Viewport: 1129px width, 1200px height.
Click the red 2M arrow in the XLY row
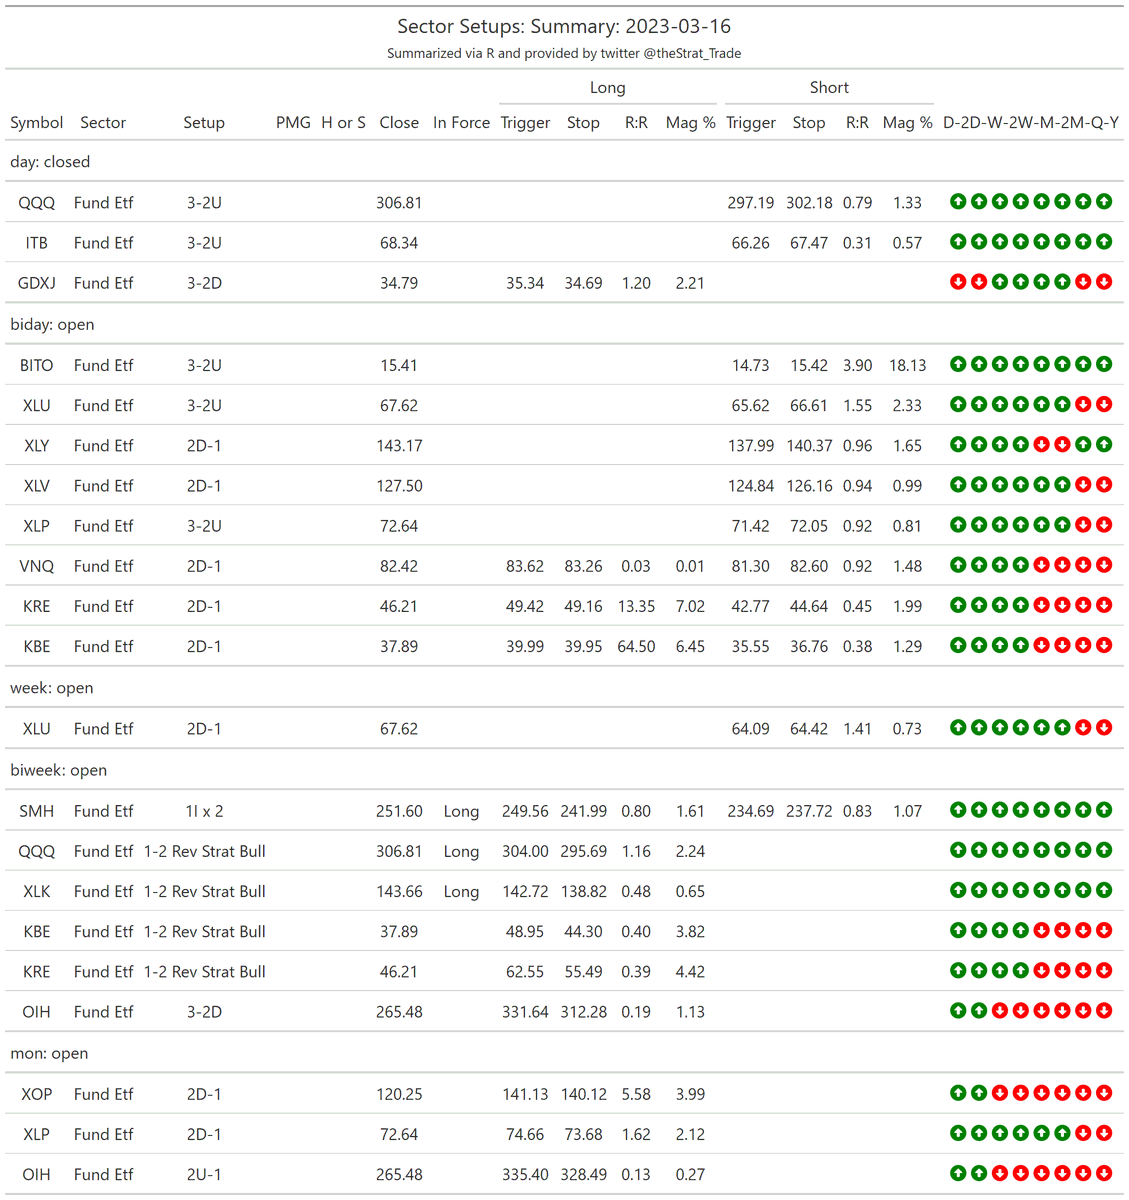1062,444
